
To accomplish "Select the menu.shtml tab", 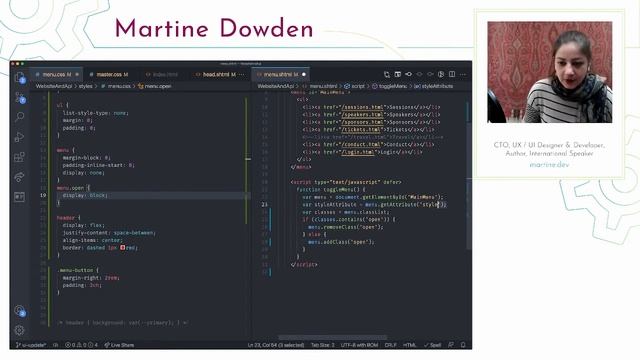I will [x=281, y=74].
